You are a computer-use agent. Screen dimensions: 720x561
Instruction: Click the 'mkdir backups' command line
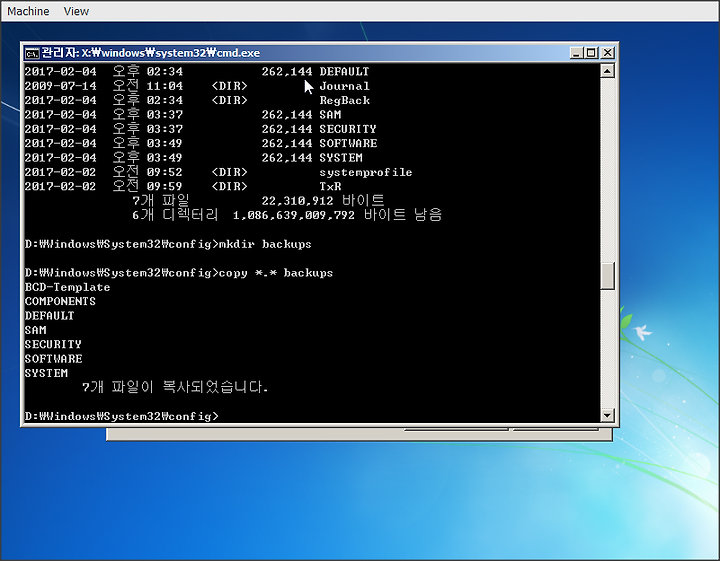pos(168,244)
